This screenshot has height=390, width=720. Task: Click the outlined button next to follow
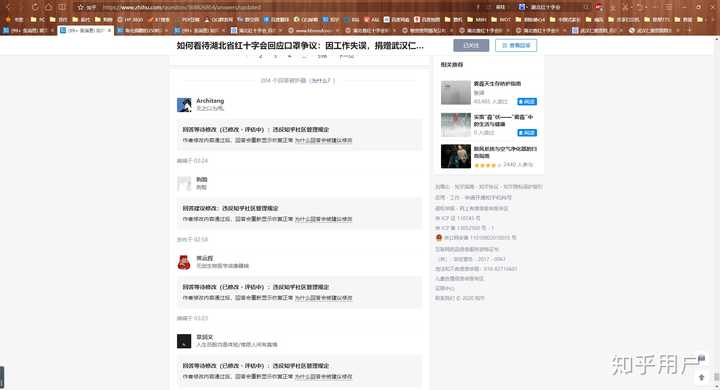coord(516,45)
